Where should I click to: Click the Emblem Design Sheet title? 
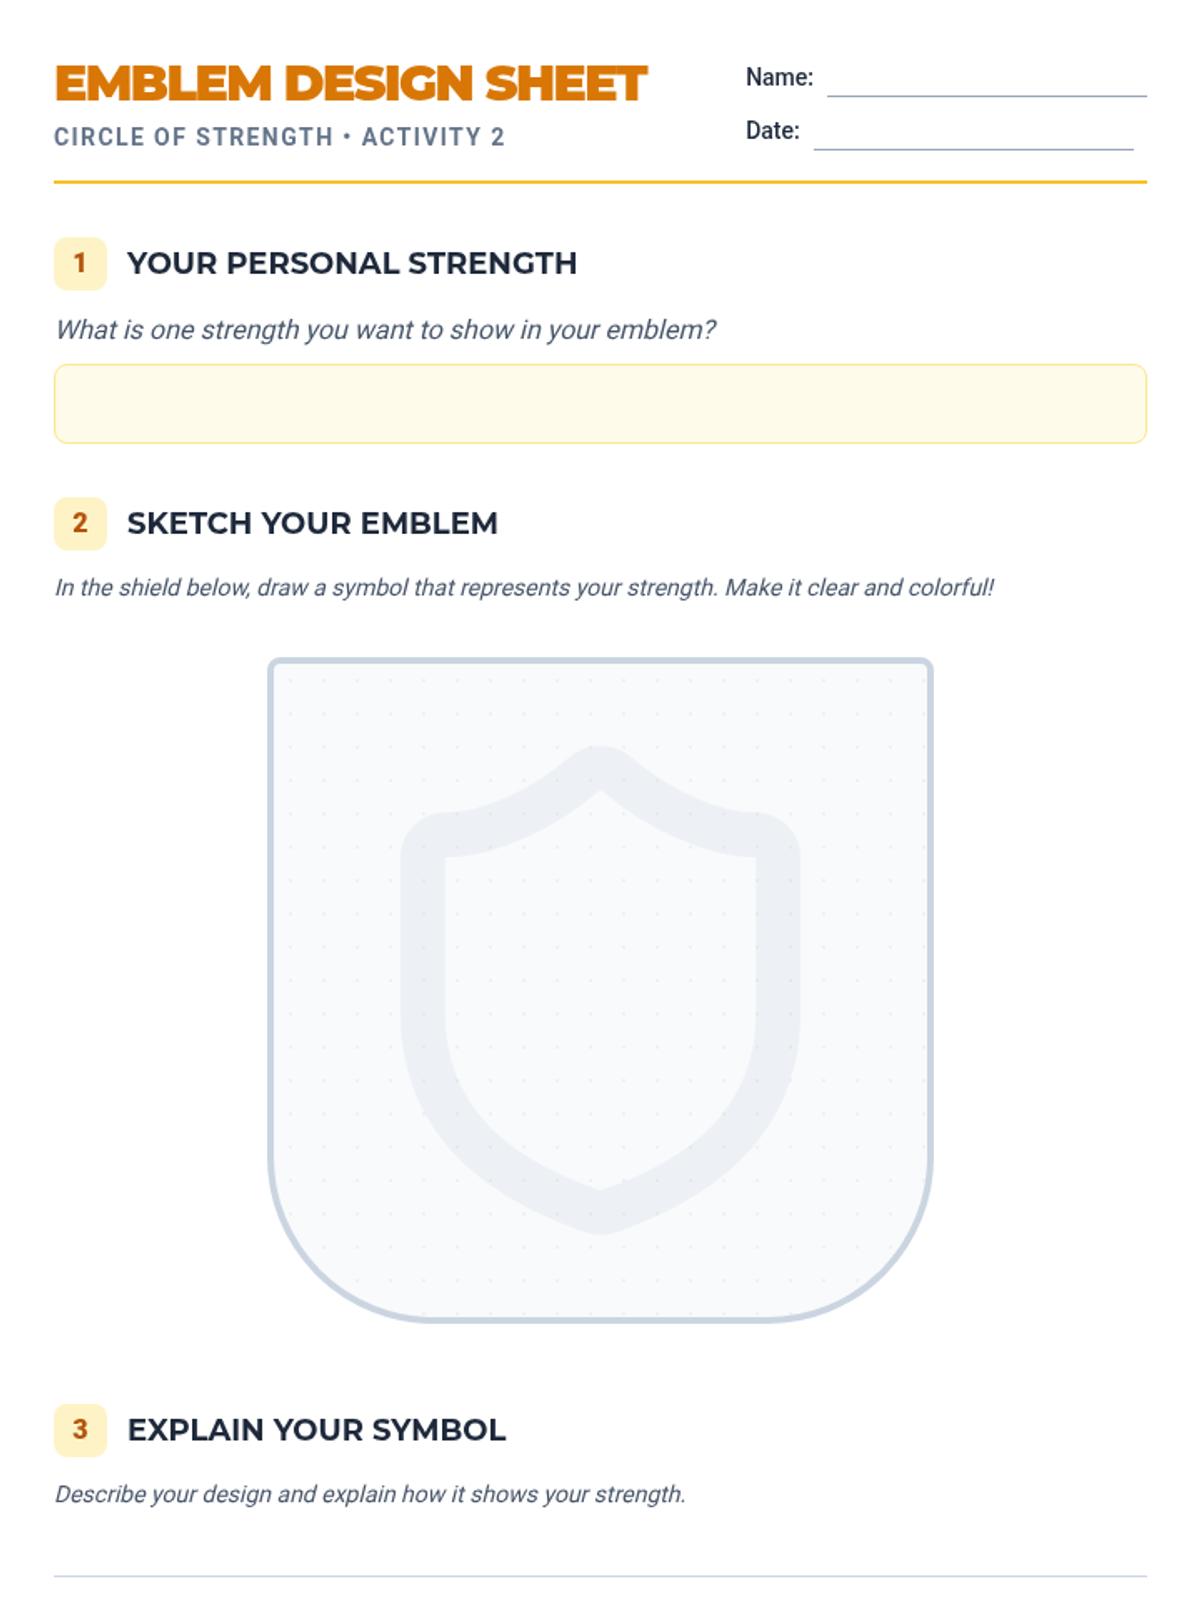pos(350,84)
